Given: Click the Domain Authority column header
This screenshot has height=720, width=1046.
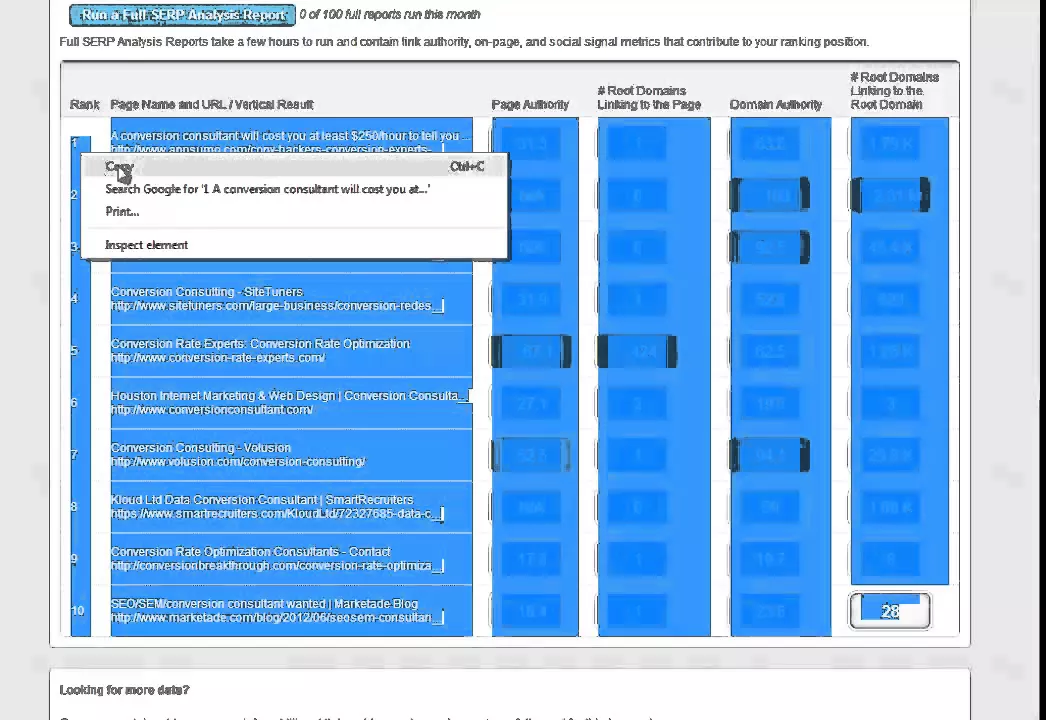Looking at the screenshot, I should pos(776,105).
